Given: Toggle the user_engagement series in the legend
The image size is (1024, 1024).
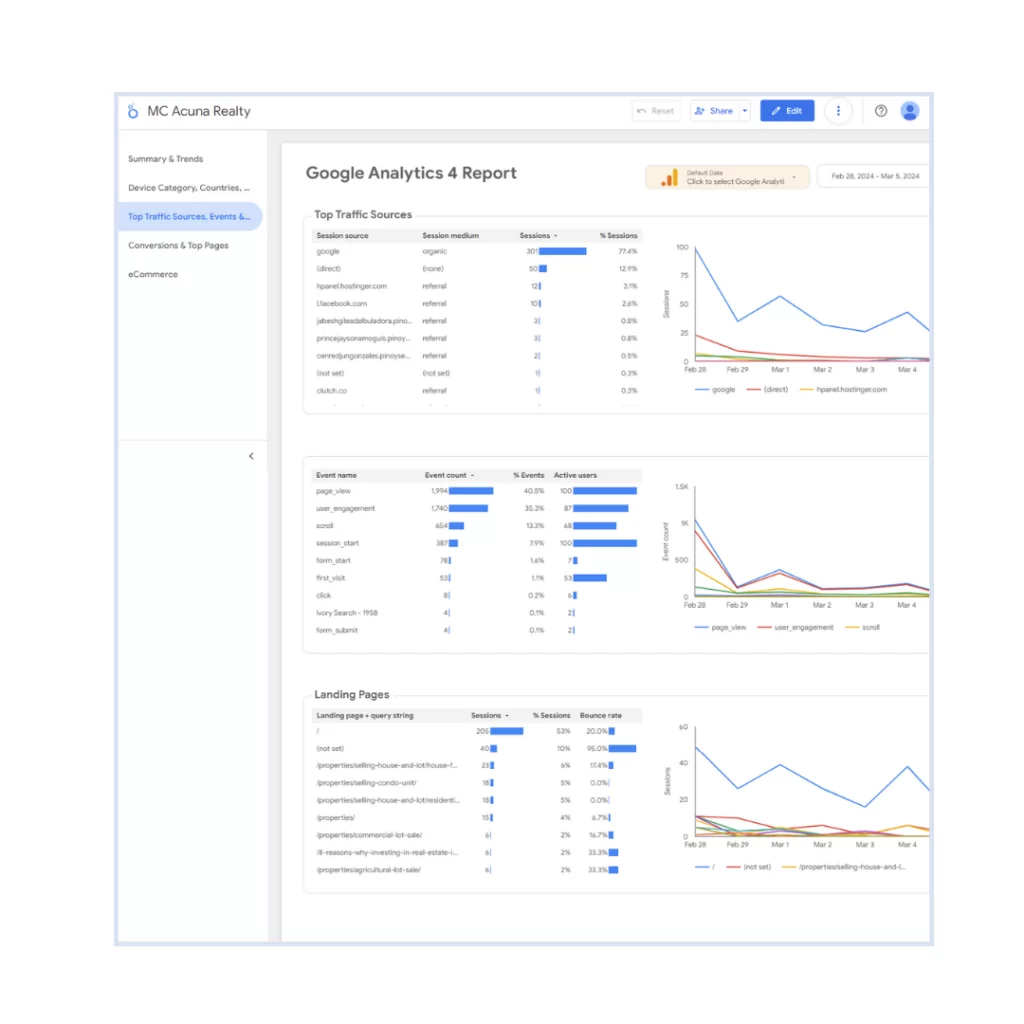Looking at the screenshot, I should tap(795, 628).
